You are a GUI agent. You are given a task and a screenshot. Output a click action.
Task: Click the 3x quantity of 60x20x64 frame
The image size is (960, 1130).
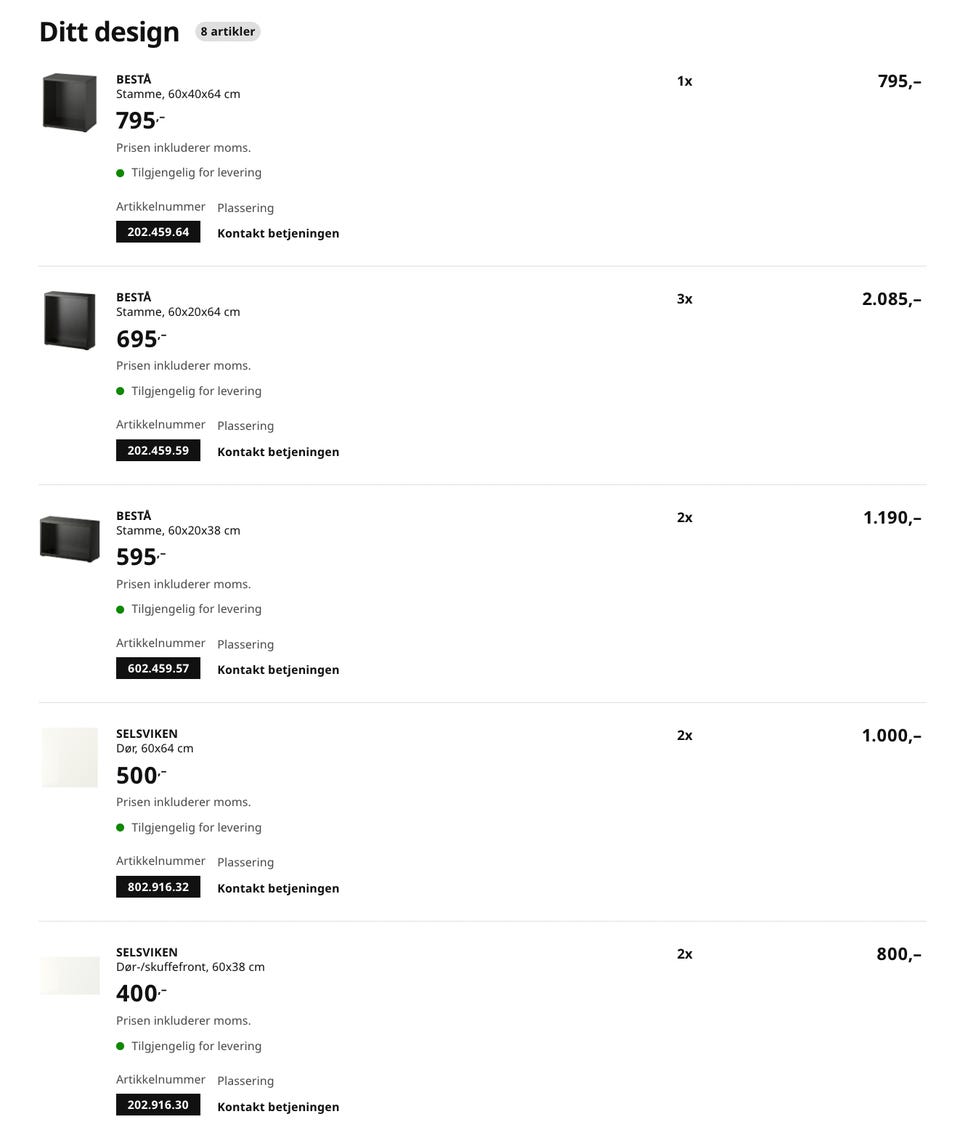point(685,299)
